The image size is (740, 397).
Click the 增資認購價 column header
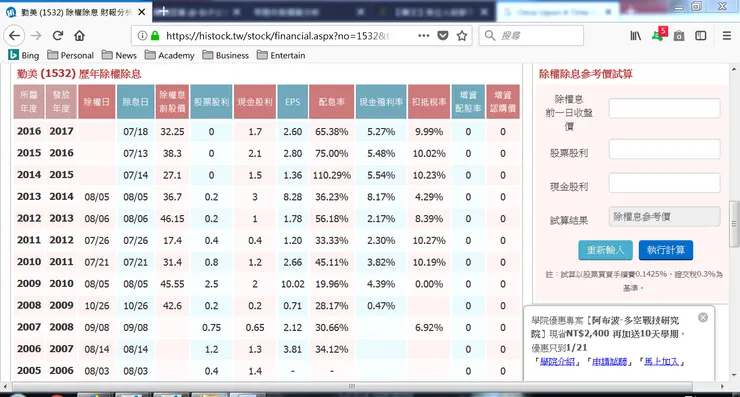[503, 101]
